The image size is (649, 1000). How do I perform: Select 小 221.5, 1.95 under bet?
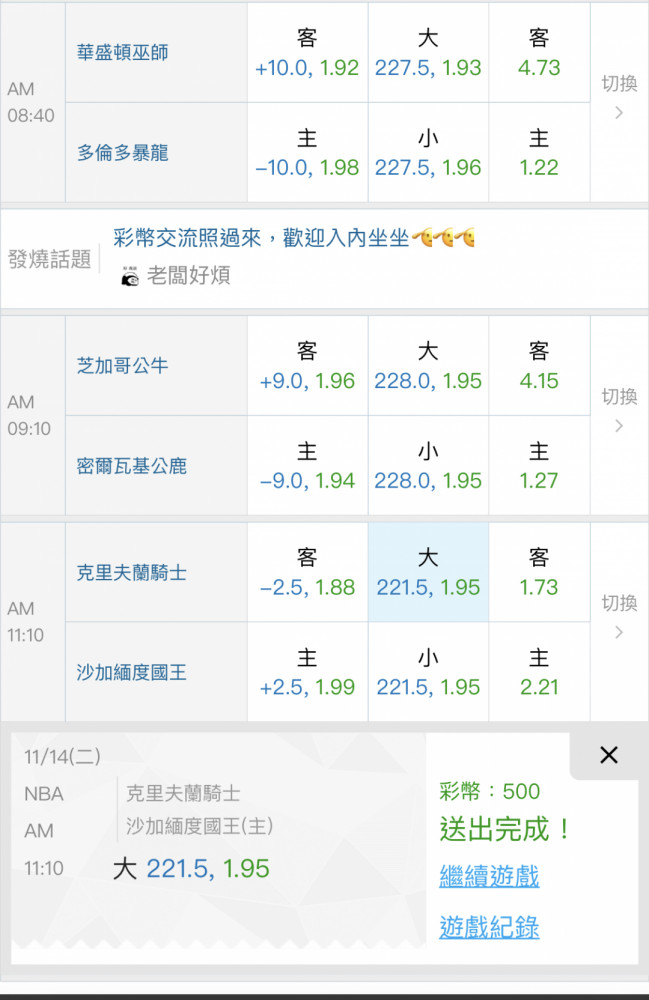(428, 672)
